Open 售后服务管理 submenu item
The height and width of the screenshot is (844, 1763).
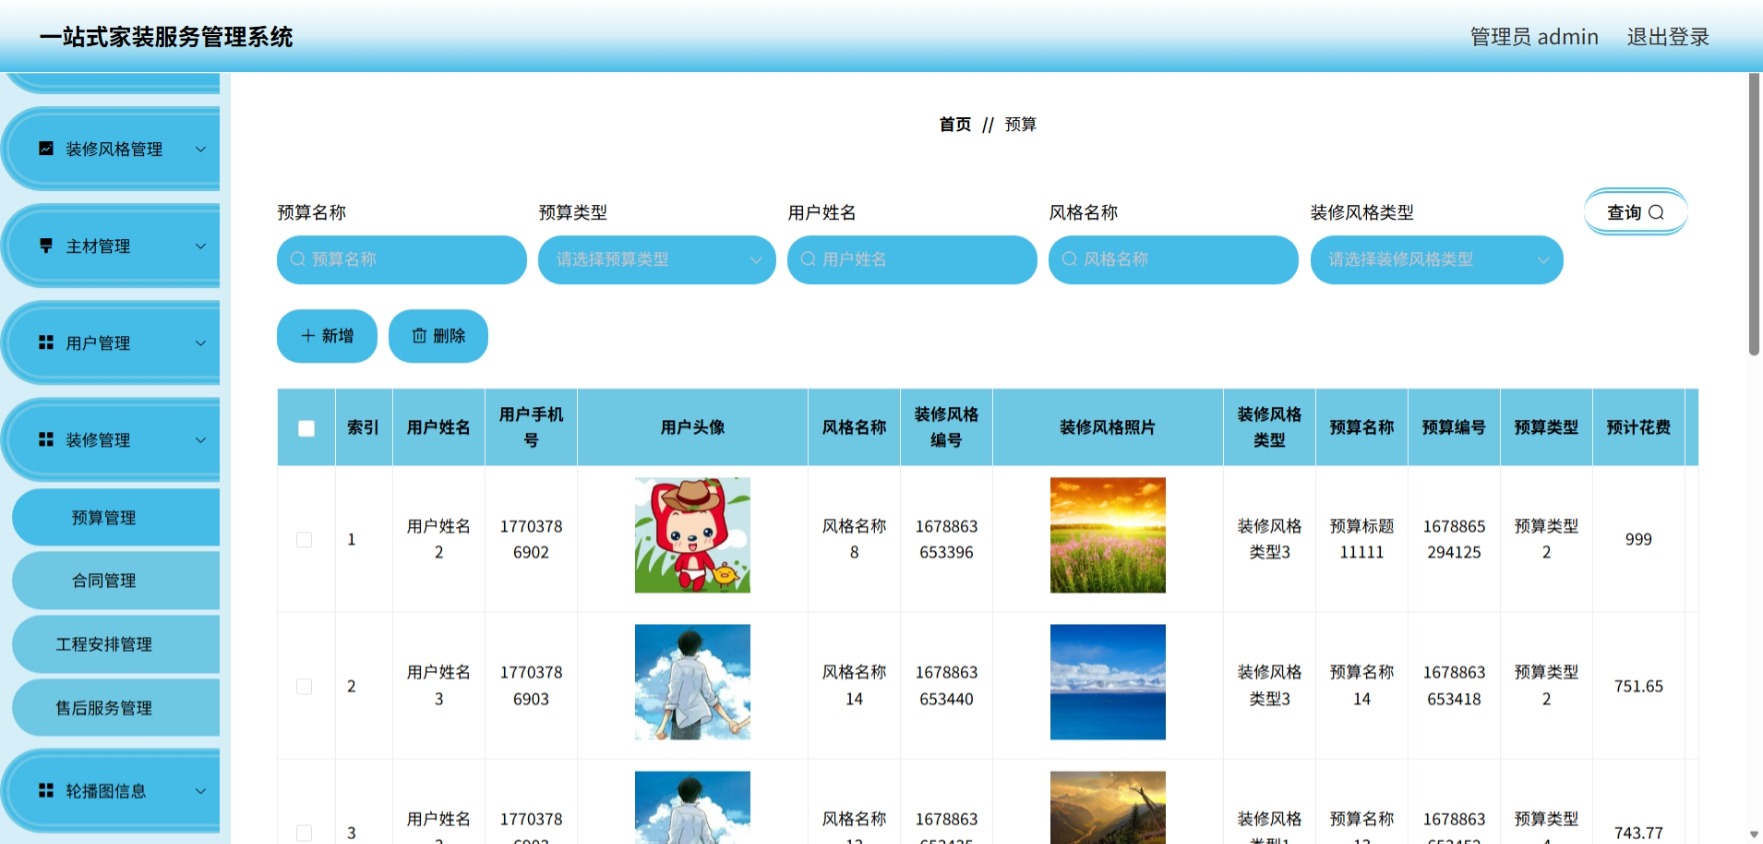(x=116, y=708)
